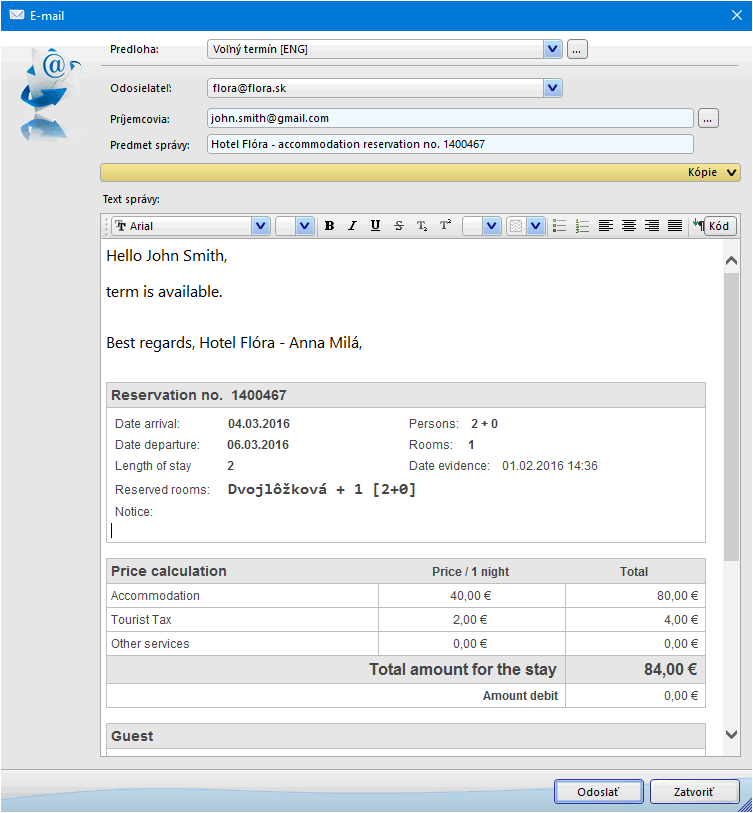Open the Arial font family dropdown

(261, 226)
